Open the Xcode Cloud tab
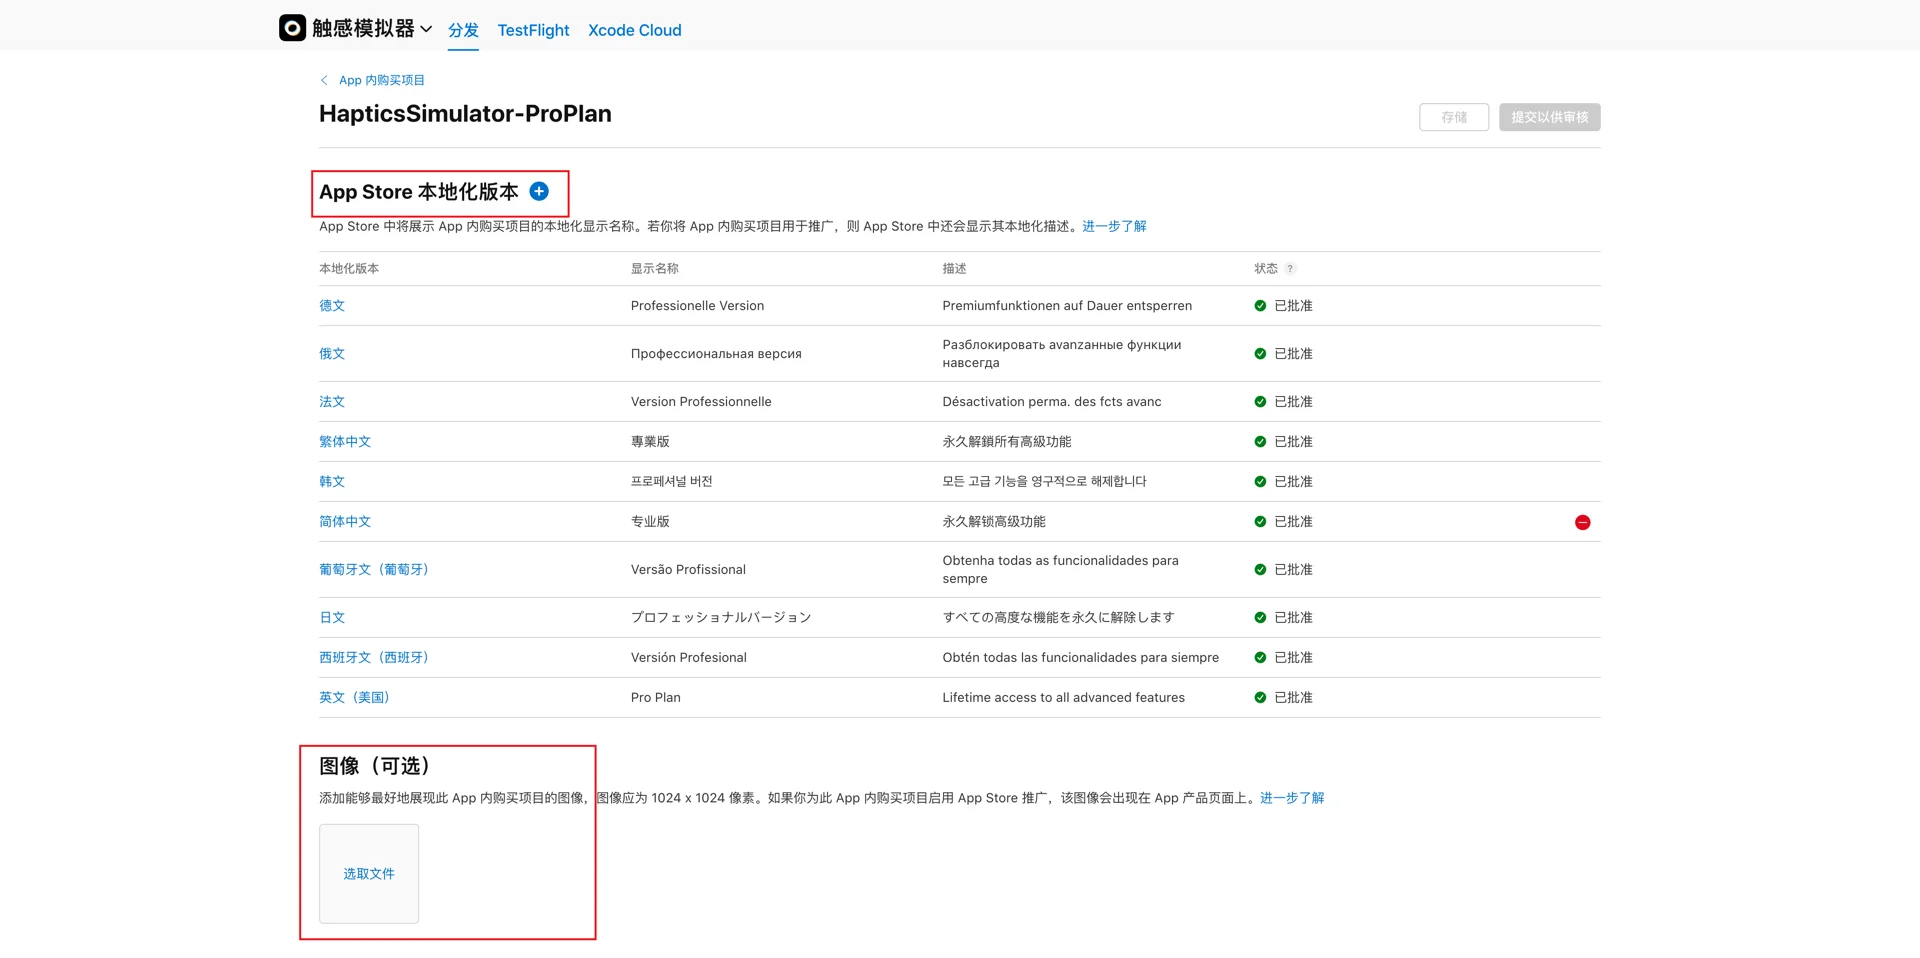1920x958 pixels. coord(634,30)
